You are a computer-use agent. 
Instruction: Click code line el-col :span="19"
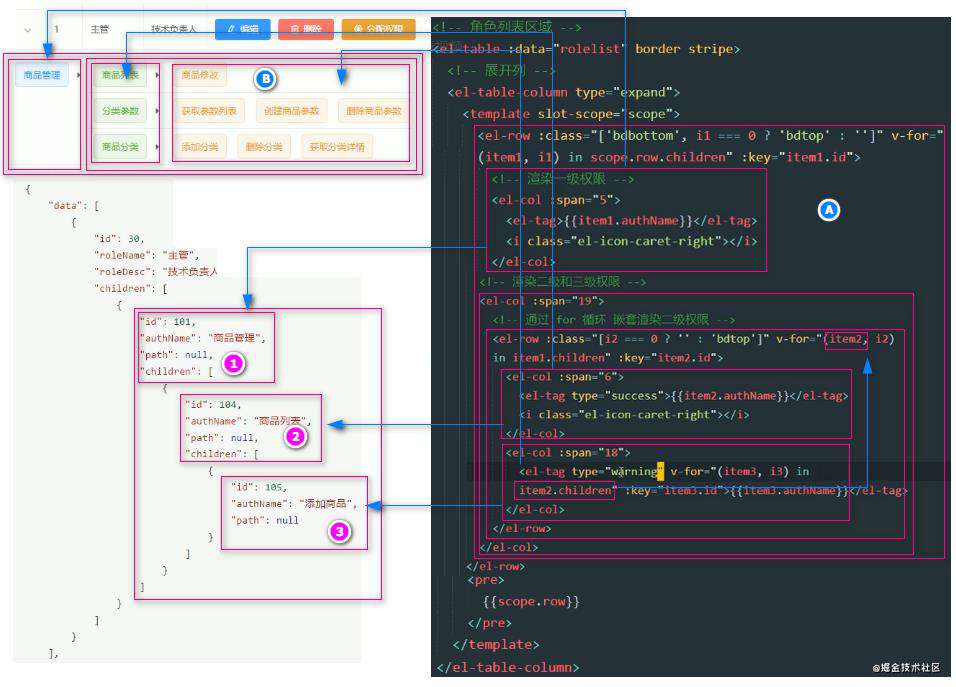pyautogui.click(x=542, y=301)
